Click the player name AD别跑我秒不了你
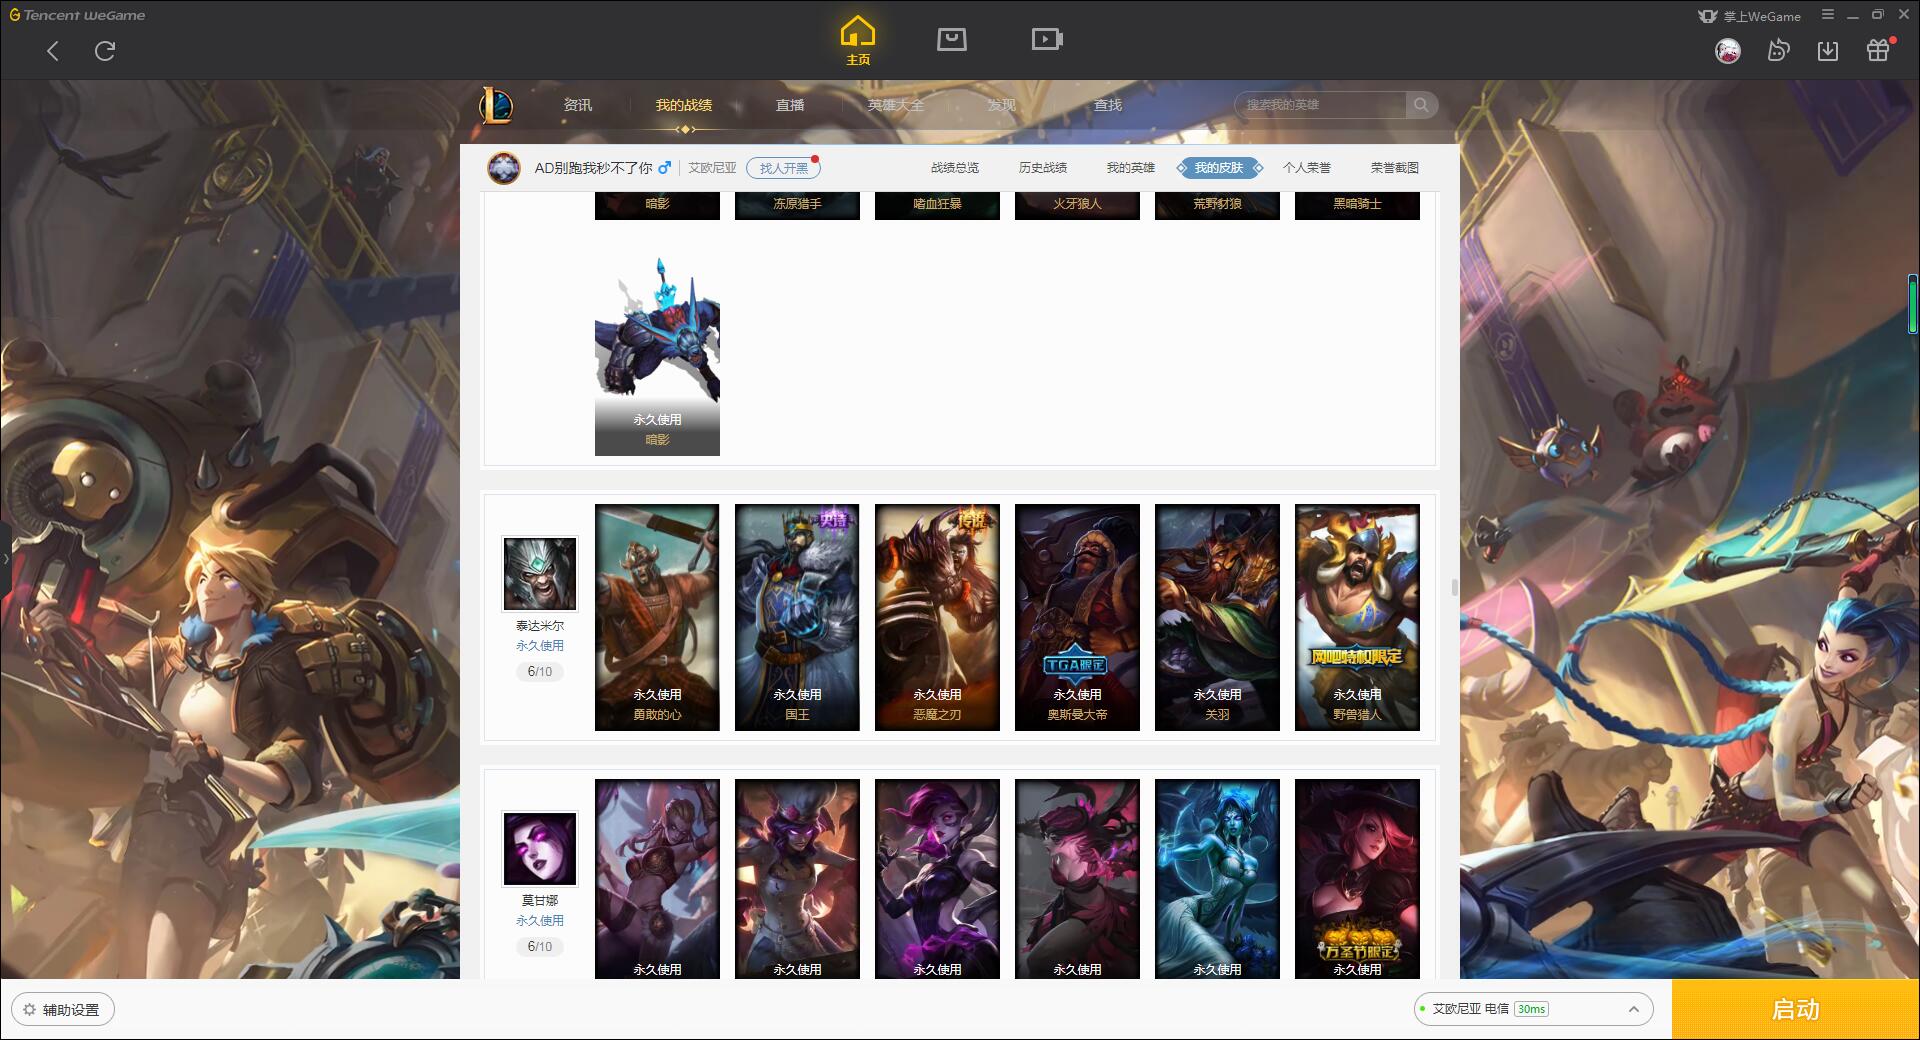The image size is (1920, 1040). point(593,168)
